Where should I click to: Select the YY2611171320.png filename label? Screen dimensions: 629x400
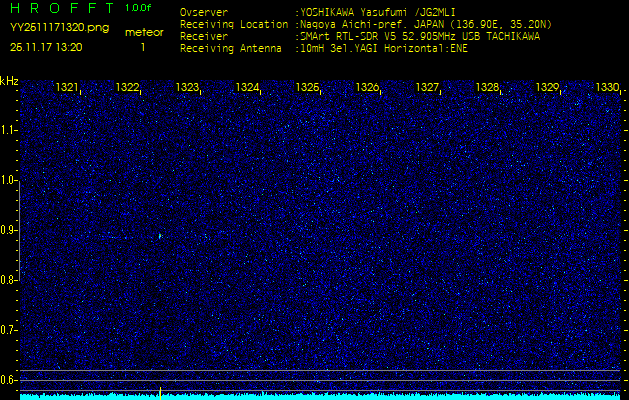(52, 28)
